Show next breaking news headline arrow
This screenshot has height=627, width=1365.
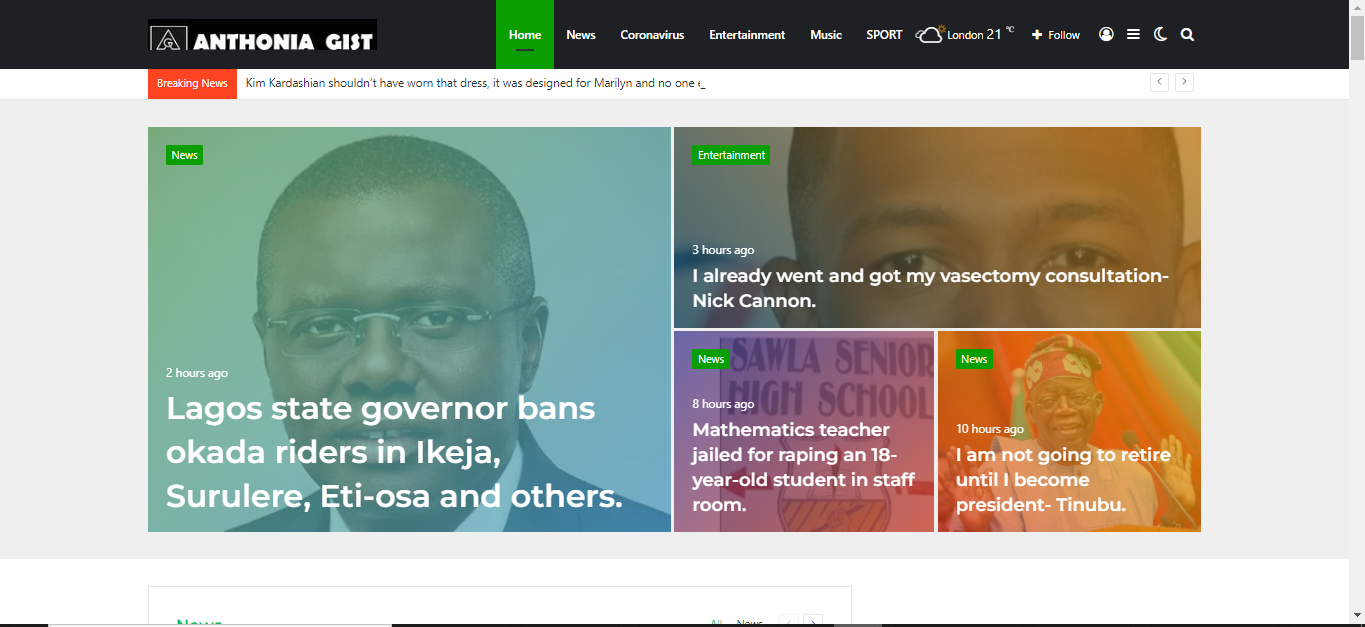point(1184,82)
